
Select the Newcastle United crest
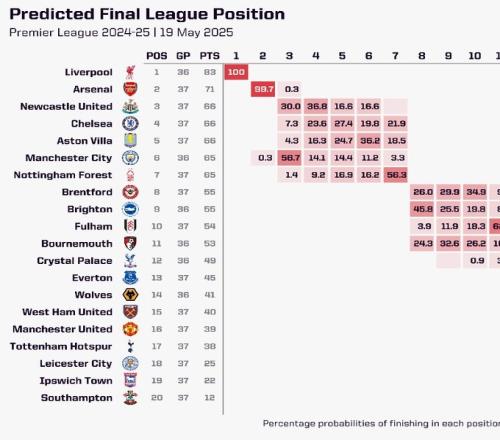click(130, 107)
